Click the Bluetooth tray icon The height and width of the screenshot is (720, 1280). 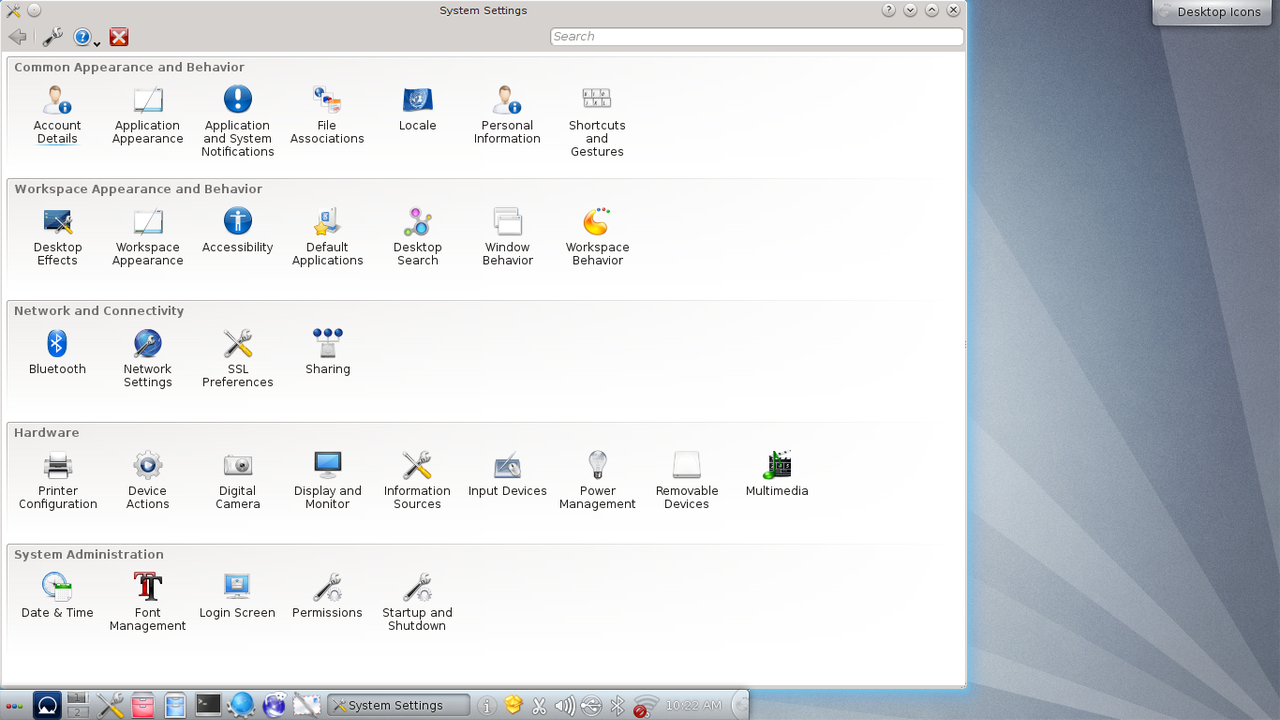pos(617,706)
